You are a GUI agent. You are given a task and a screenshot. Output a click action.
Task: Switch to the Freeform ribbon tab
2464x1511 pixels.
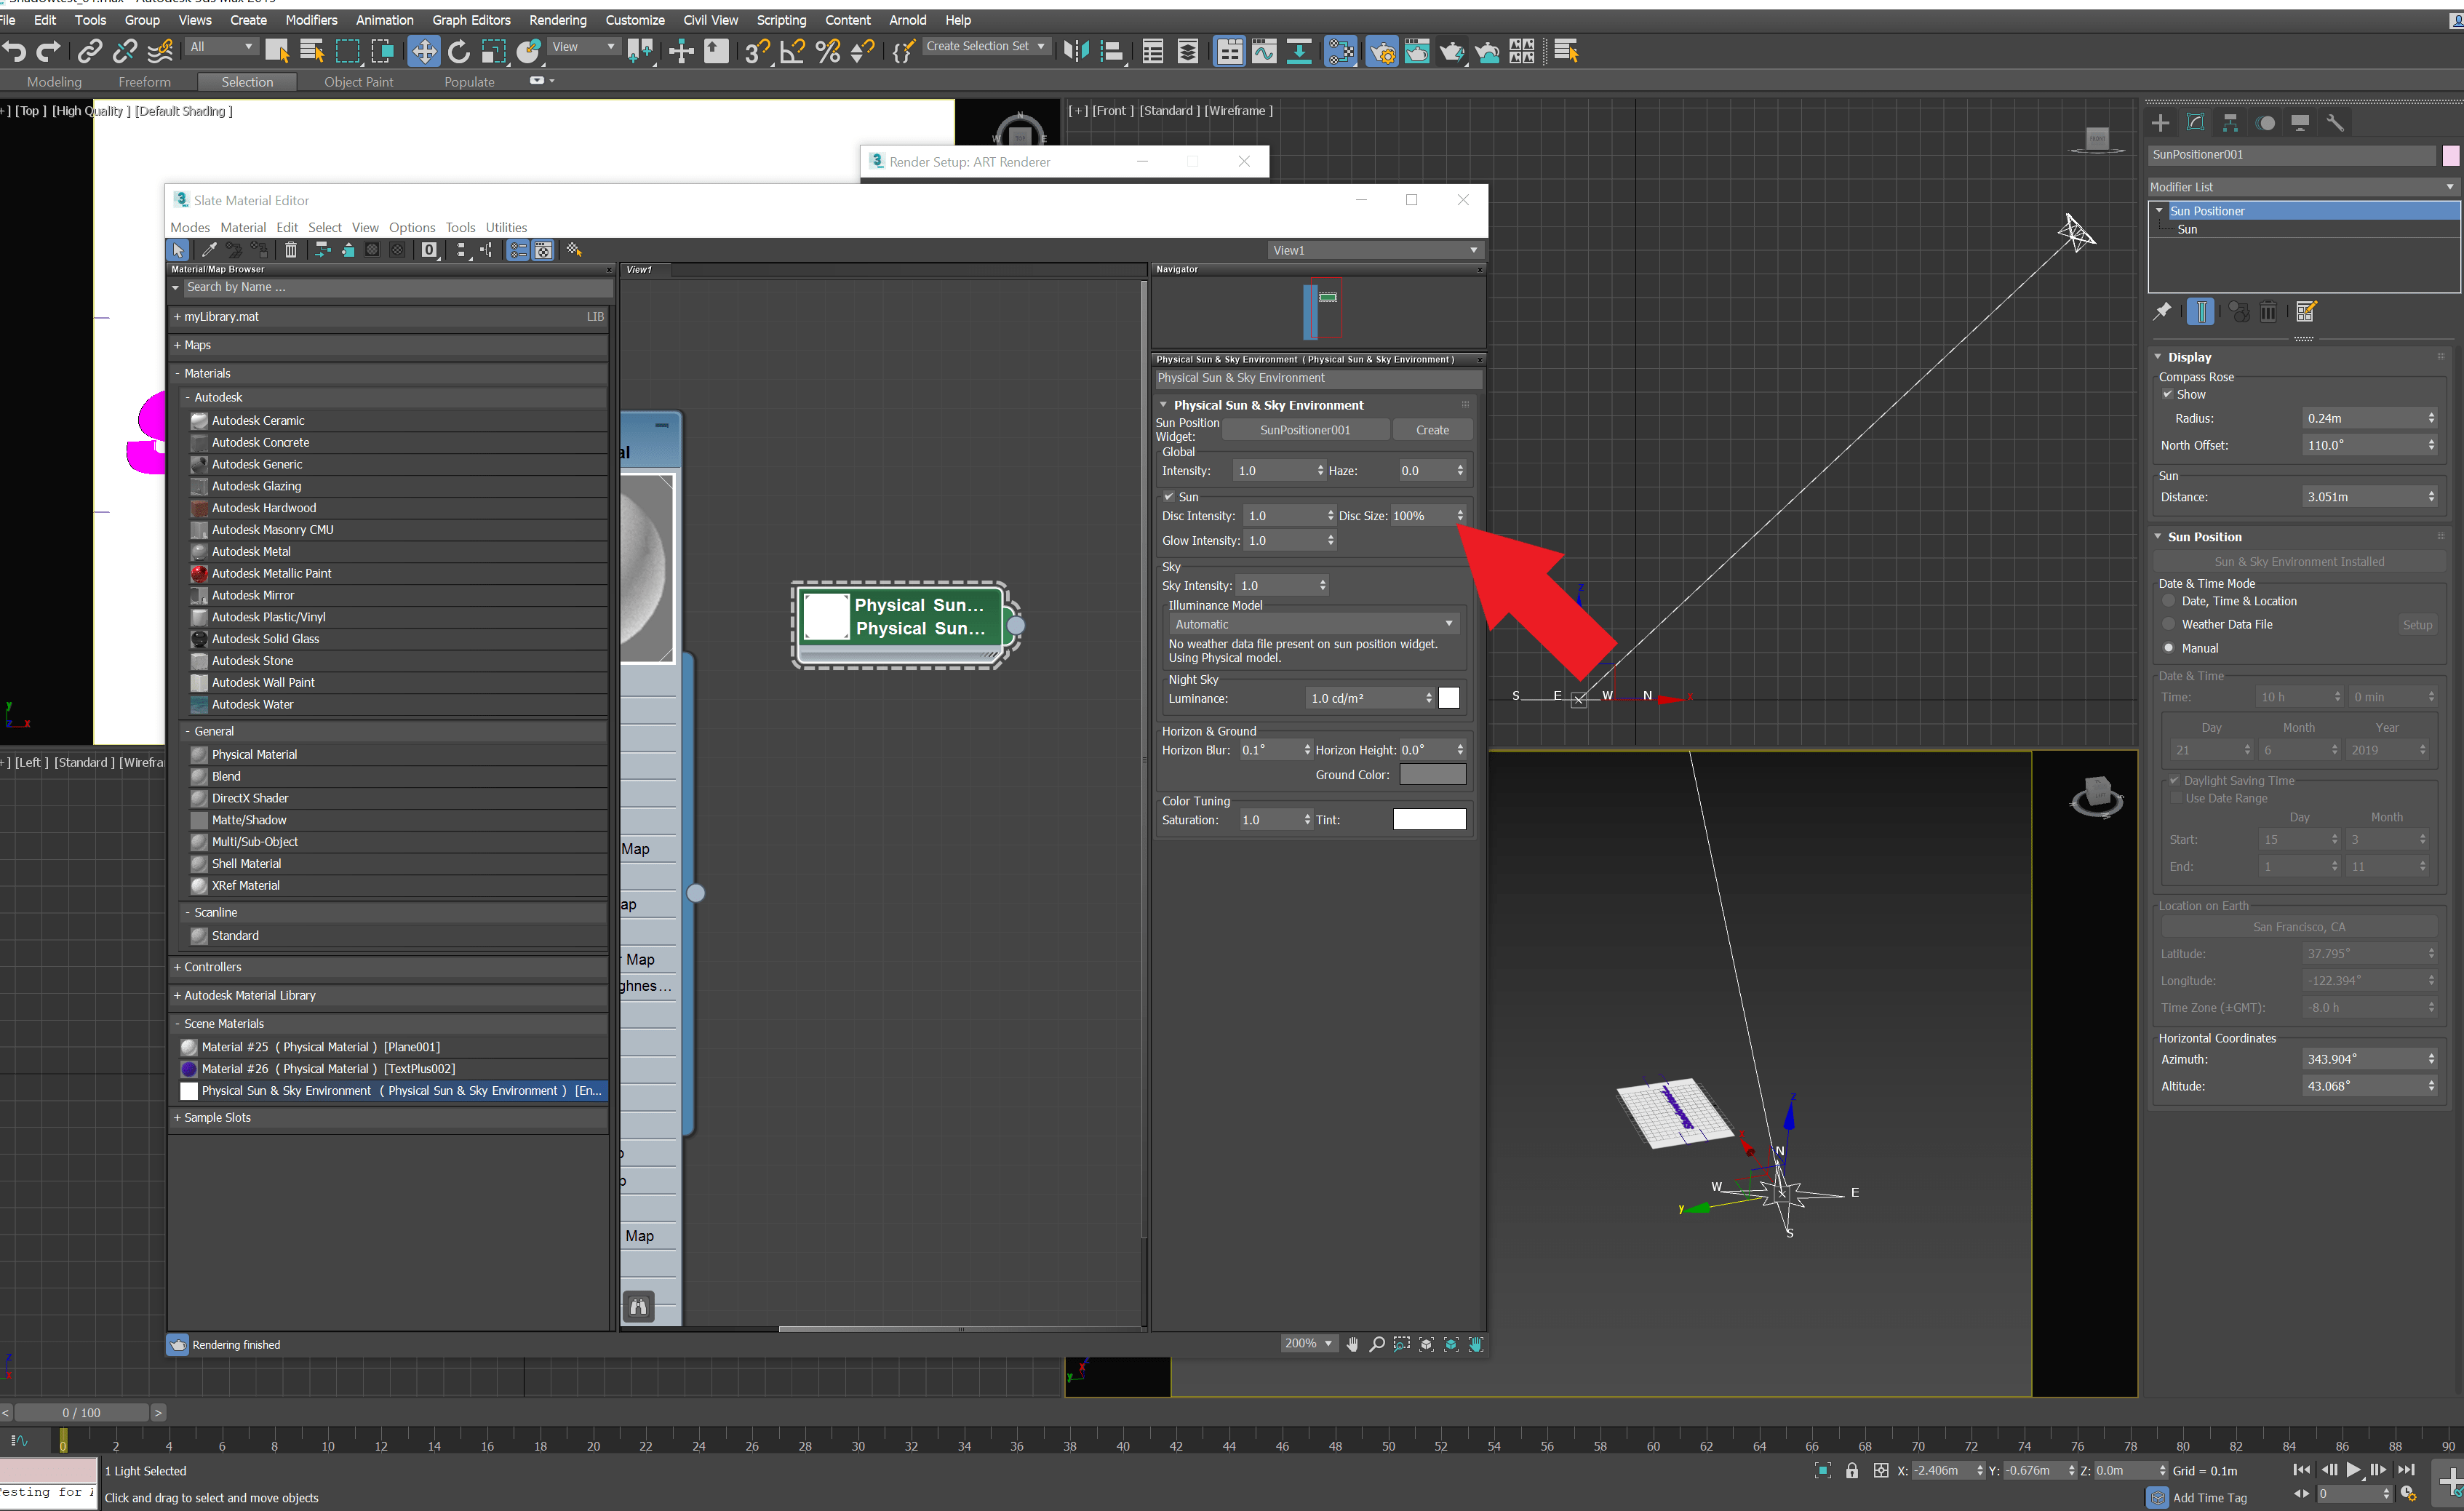click(x=144, y=82)
